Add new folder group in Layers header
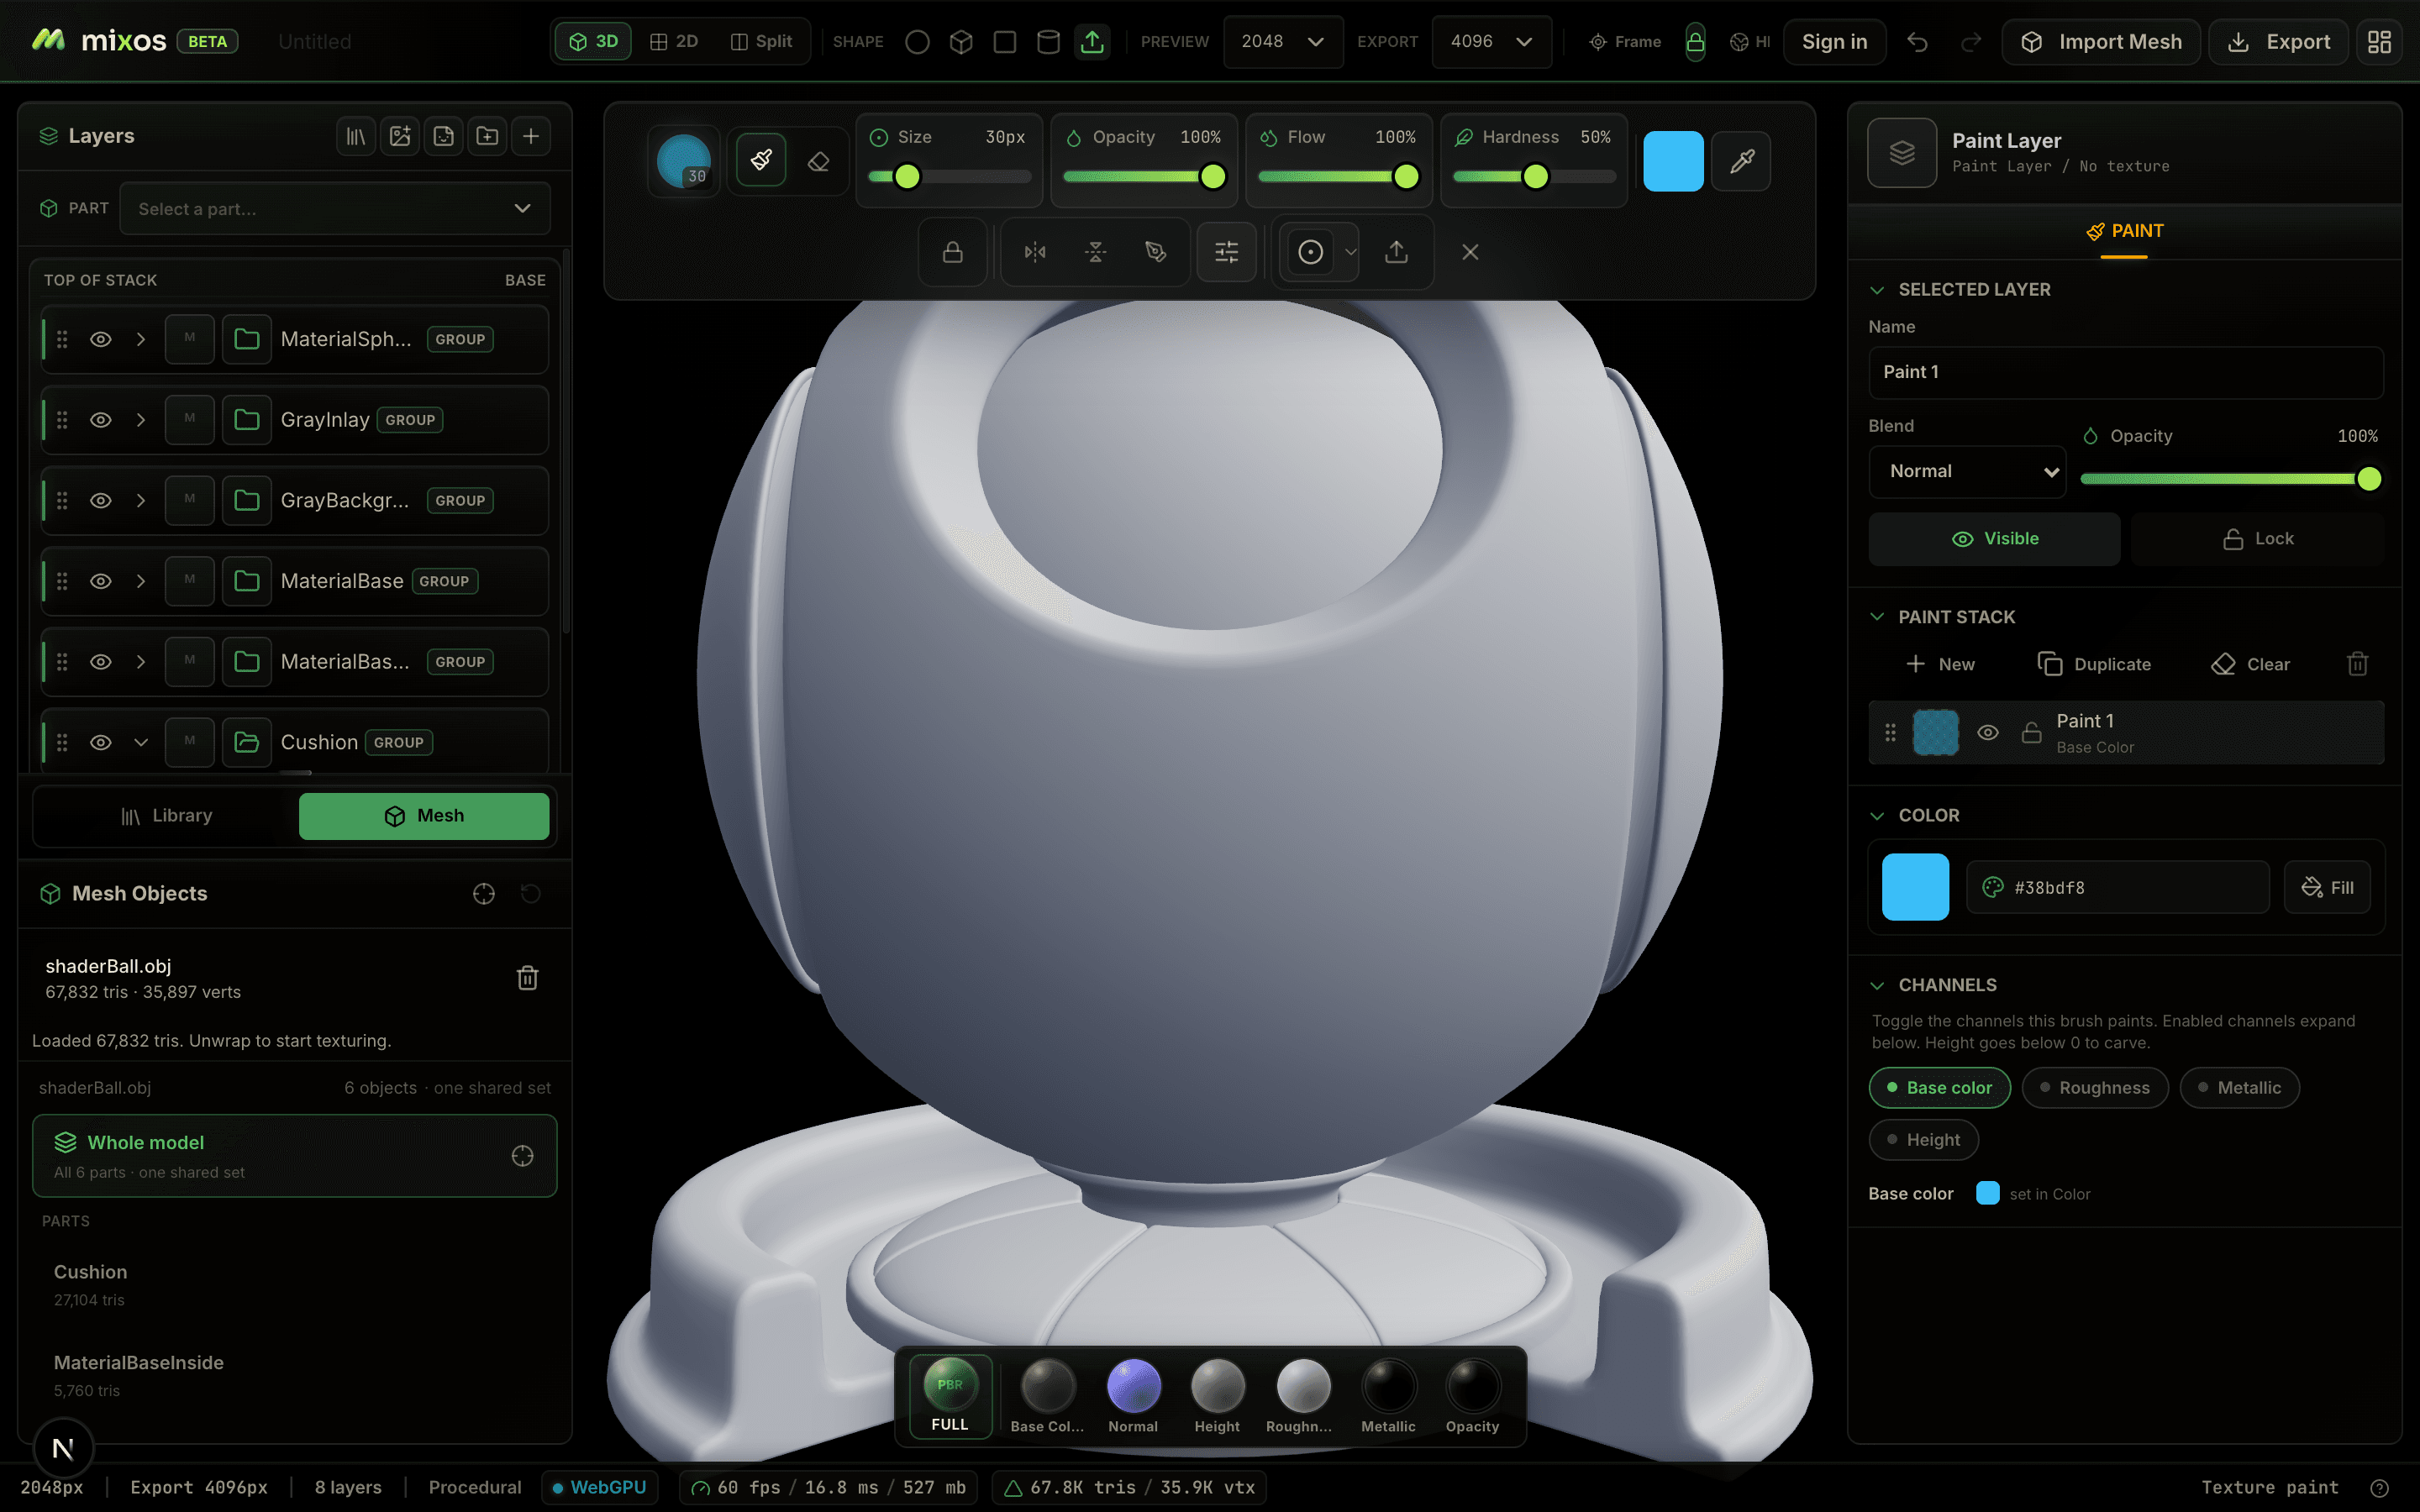Viewport: 2420px width, 1512px height. (487, 136)
